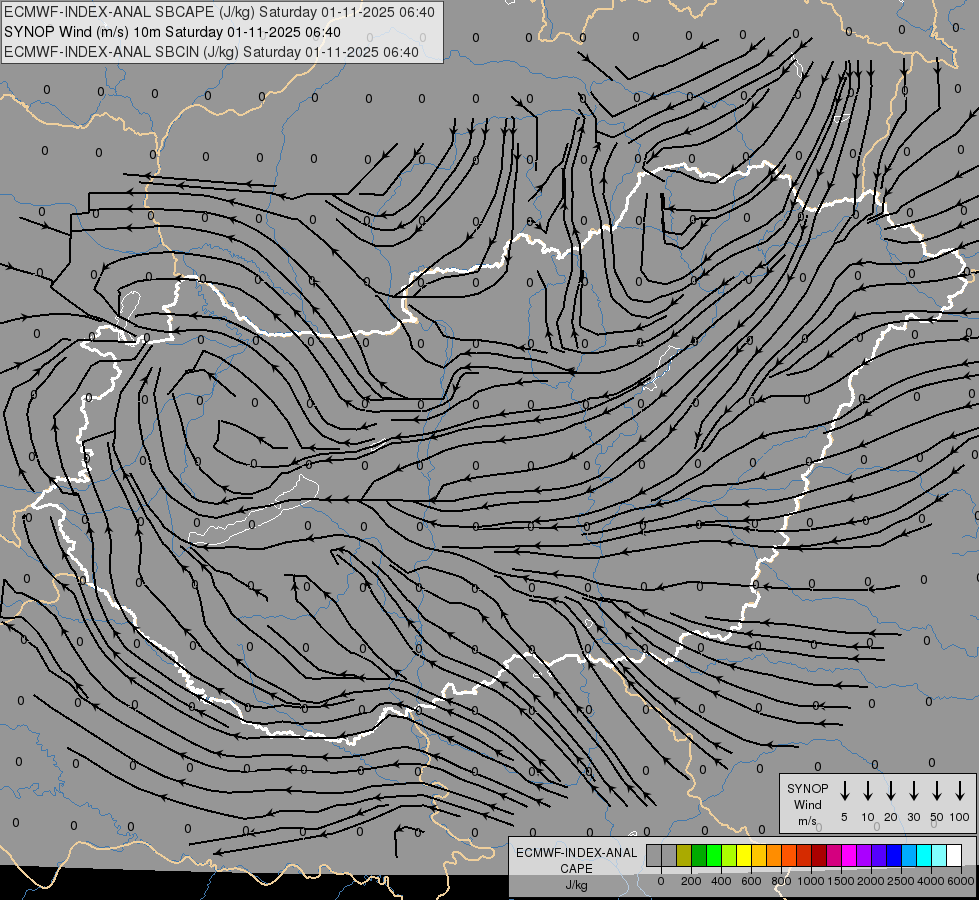Pick the indigo swatch right of 2000 tick
Viewport: 979px width, 900px height.
[878, 855]
